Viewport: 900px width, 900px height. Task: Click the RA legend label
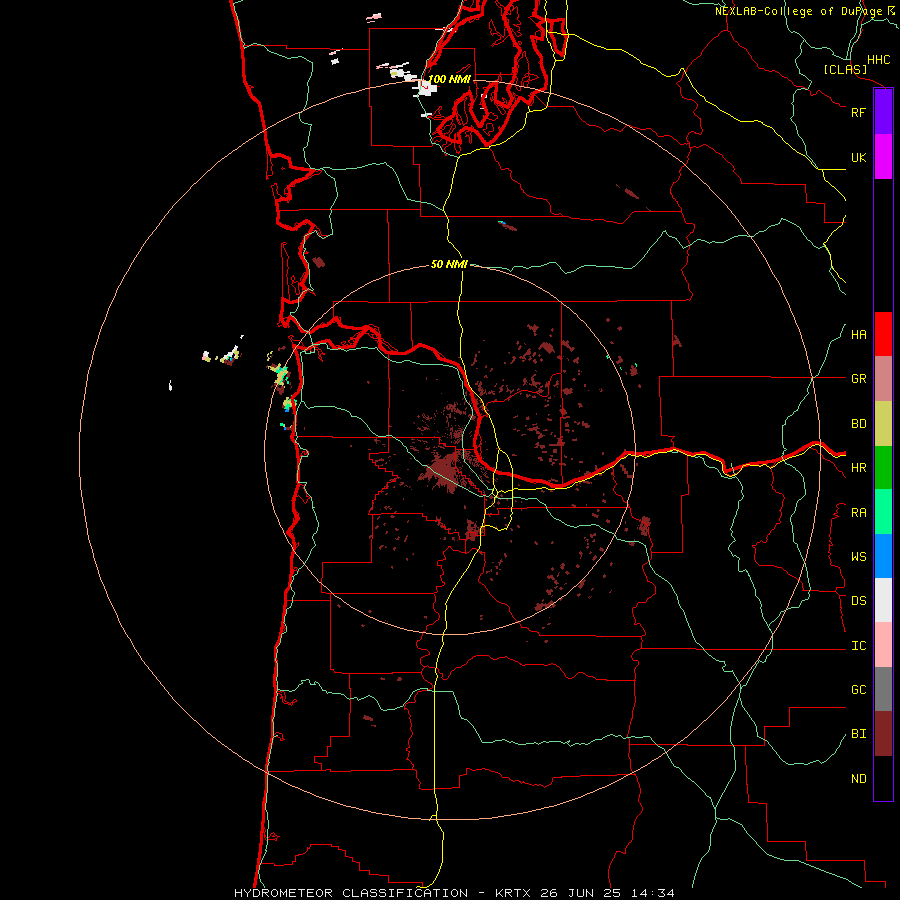(x=858, y=513)
